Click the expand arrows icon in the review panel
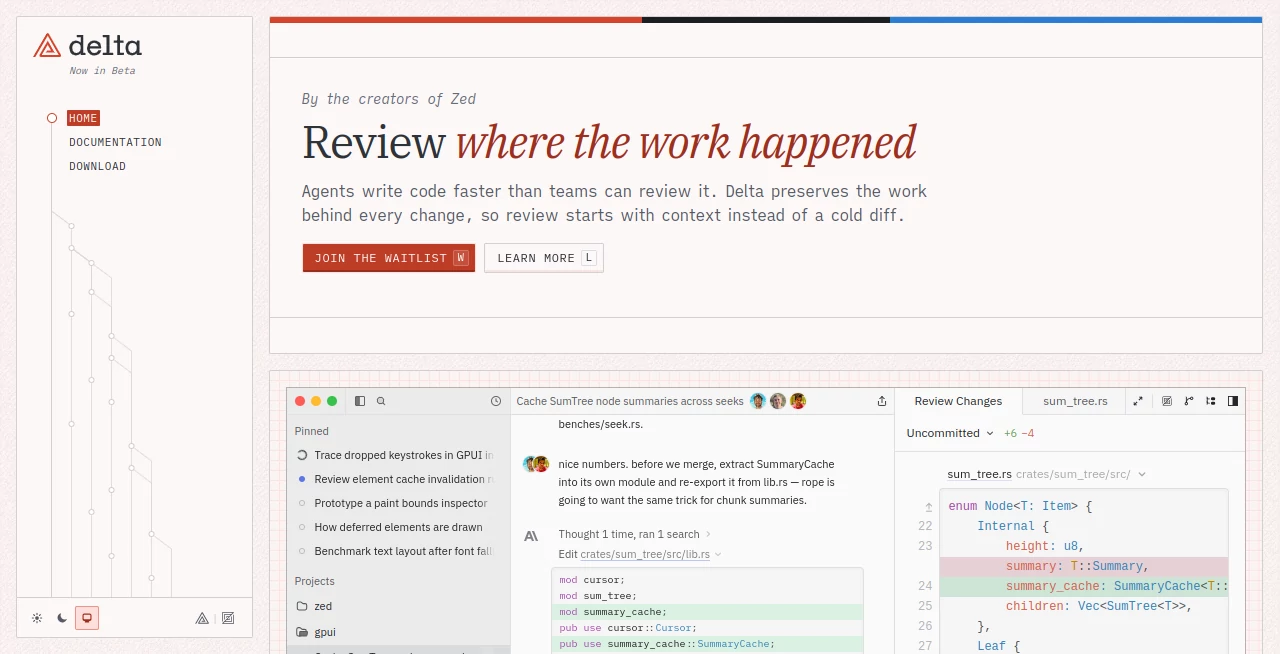Screen dimensions: 1280x654 click(1138, 401)
